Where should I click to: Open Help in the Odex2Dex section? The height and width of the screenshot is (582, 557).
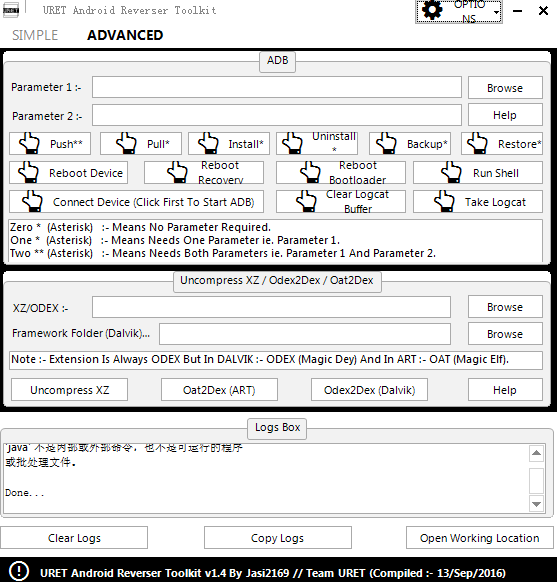pyautogui.click(x=505, y=390)
